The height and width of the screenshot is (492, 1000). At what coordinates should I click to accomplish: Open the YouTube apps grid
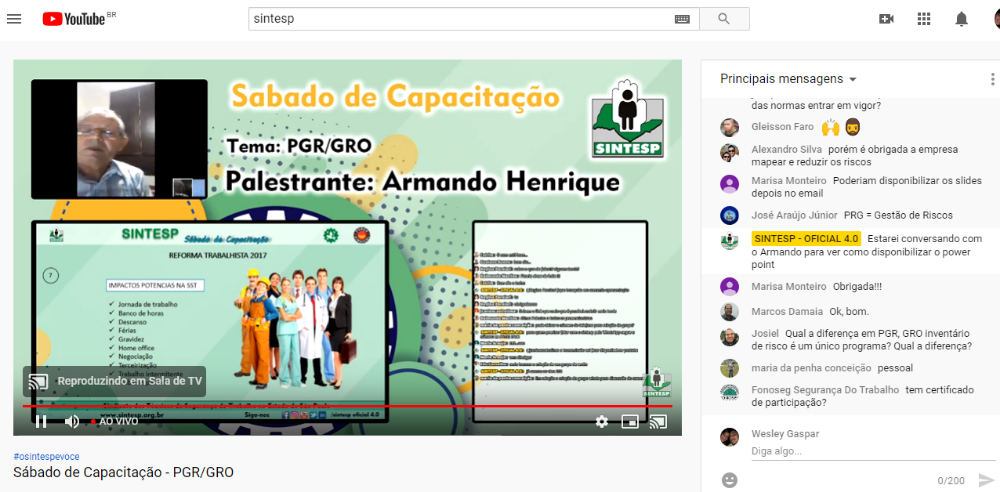pyautogui.click(x=924, y=19)
